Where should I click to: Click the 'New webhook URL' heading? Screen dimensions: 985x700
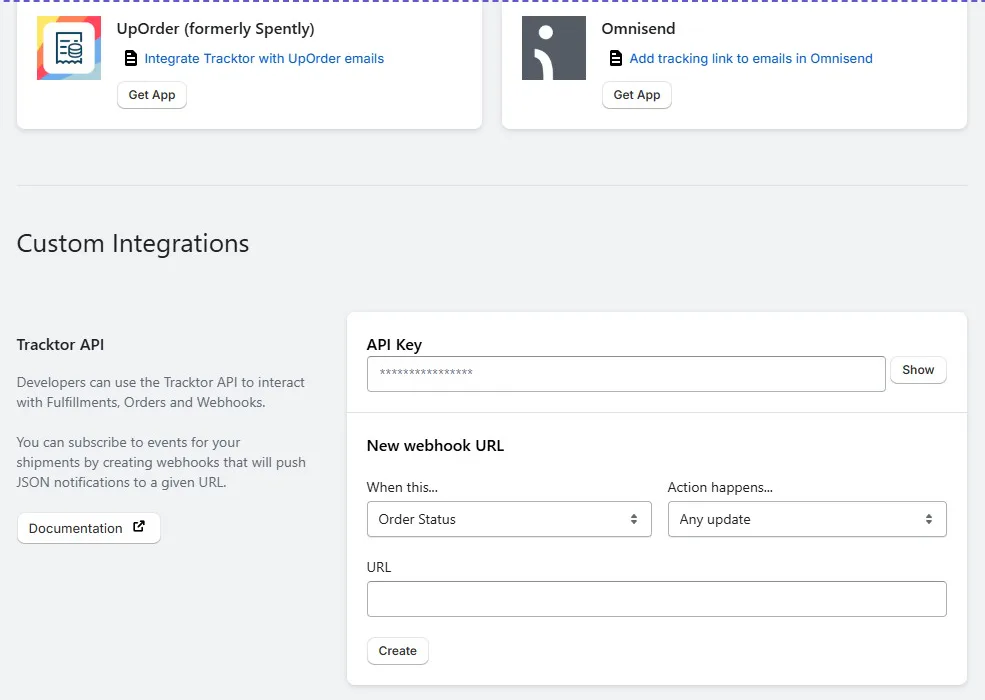(x=435, y=446)
